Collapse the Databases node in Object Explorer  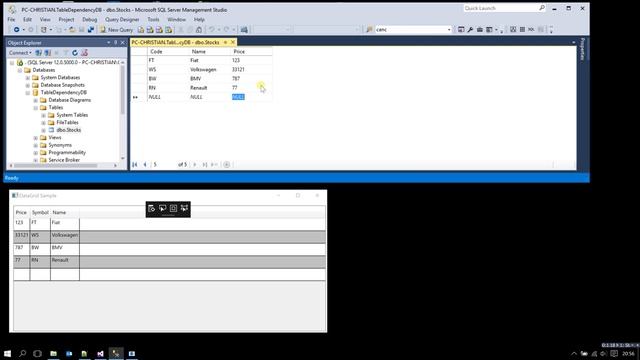pos(20,70)
